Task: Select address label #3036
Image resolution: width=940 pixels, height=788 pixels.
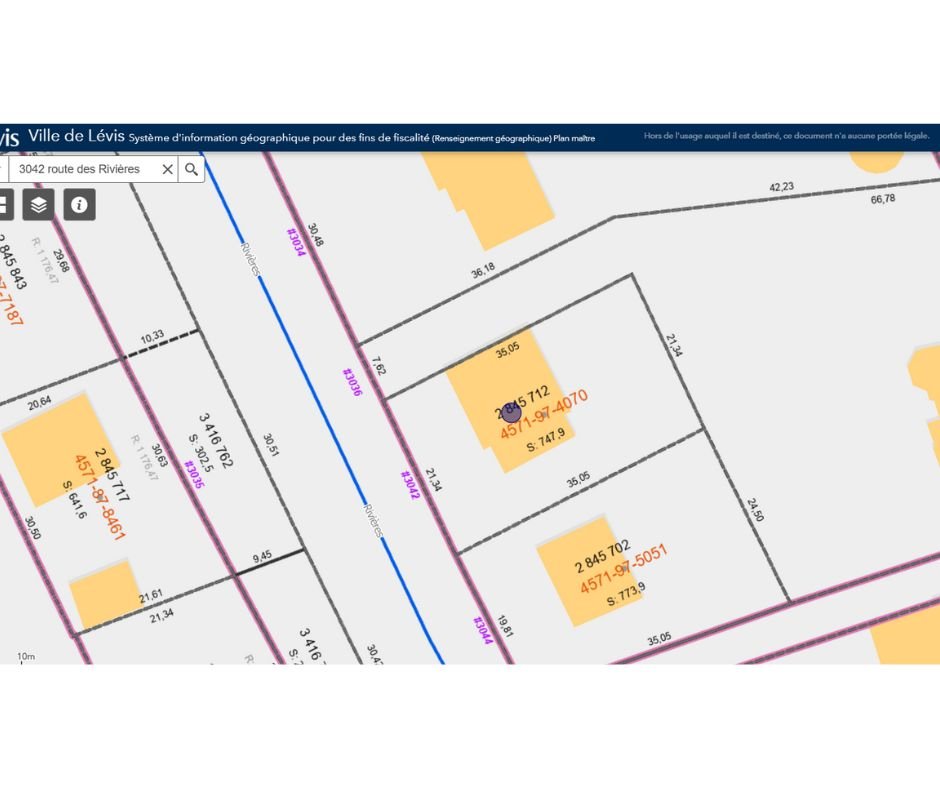Action: click(351, 382)
